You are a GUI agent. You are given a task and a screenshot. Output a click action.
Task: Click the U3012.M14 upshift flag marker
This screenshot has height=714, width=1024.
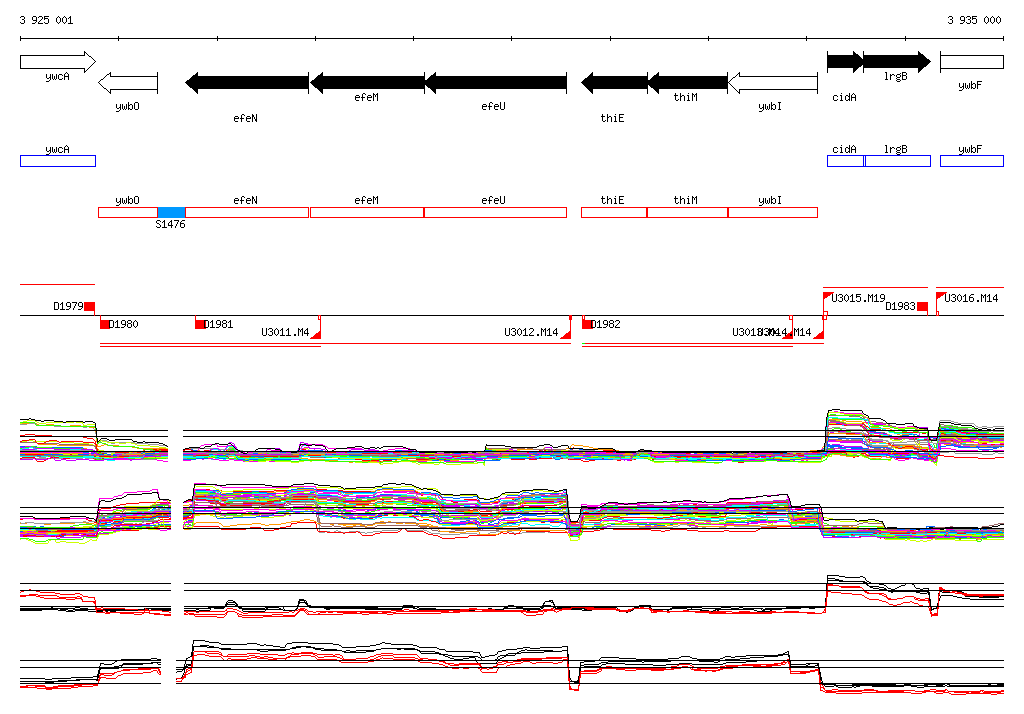pos(566,334)
